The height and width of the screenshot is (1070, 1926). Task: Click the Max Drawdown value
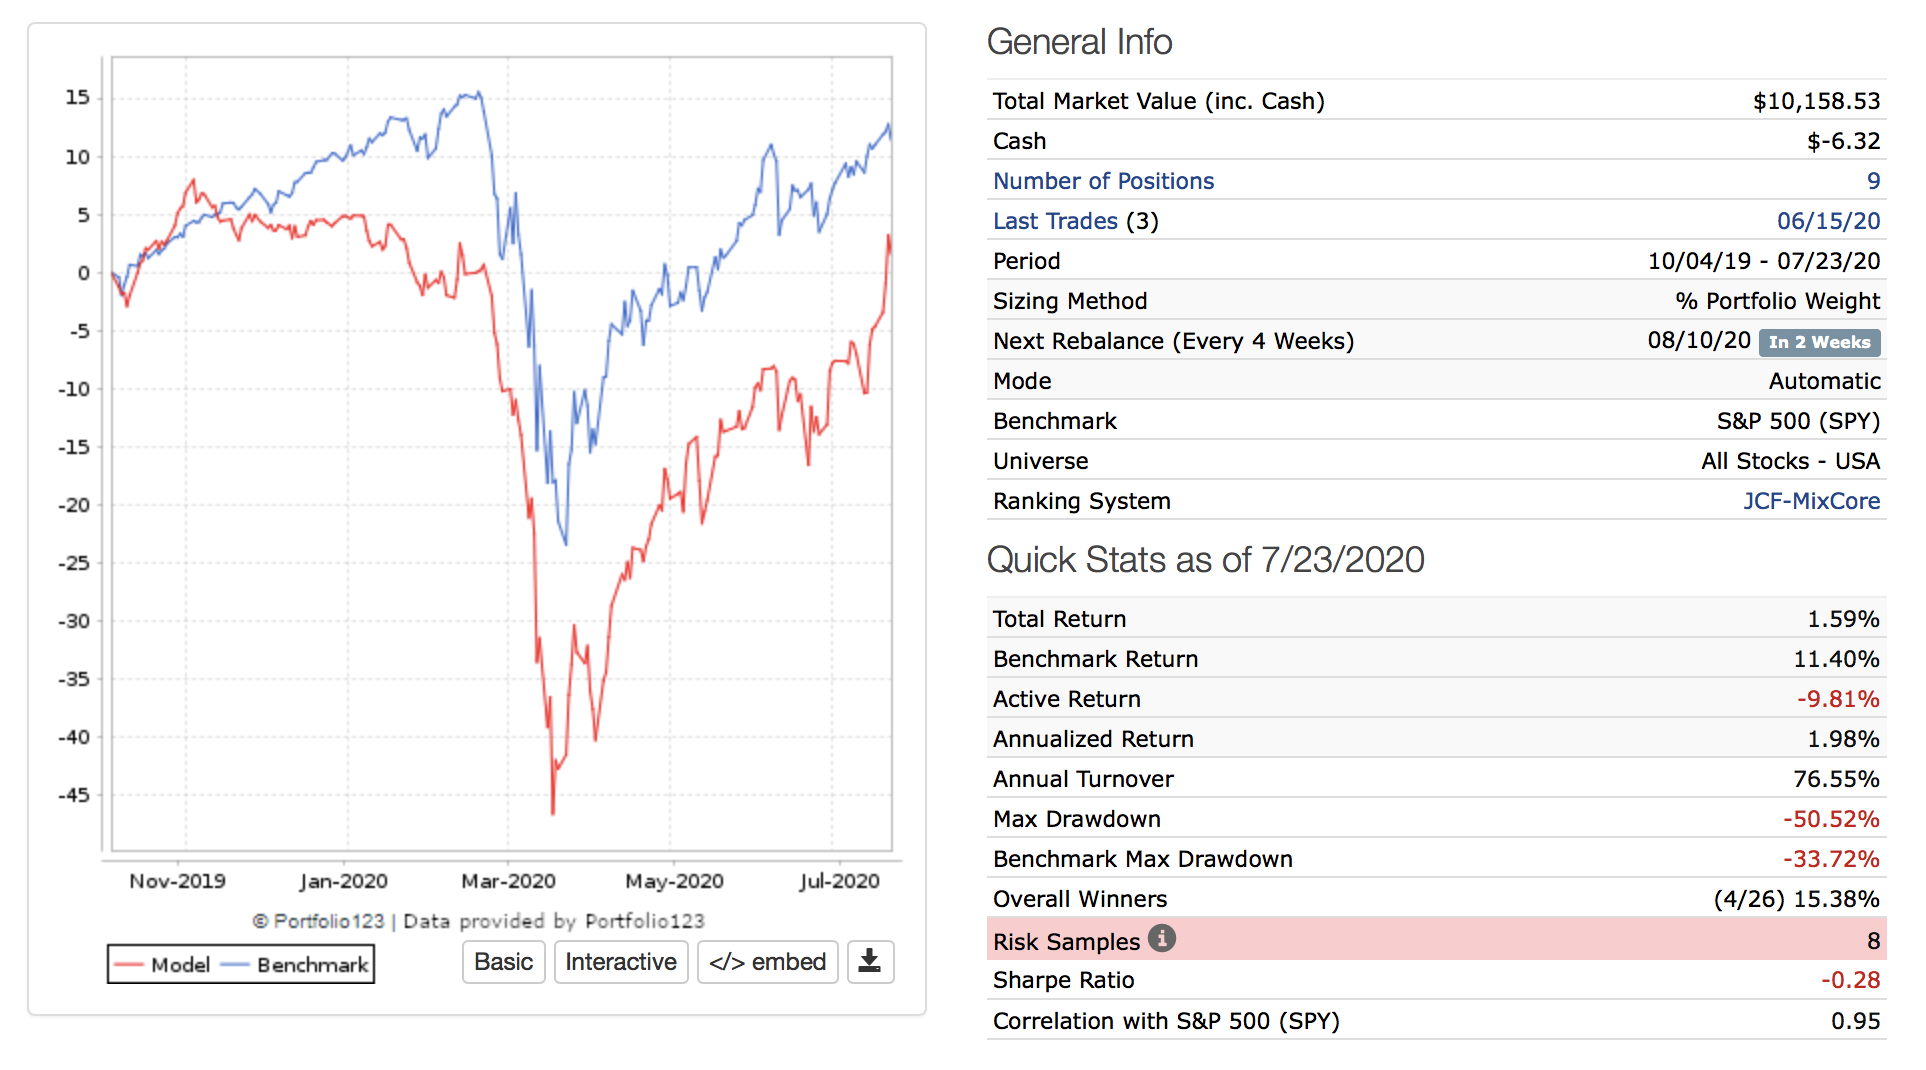1830,819
